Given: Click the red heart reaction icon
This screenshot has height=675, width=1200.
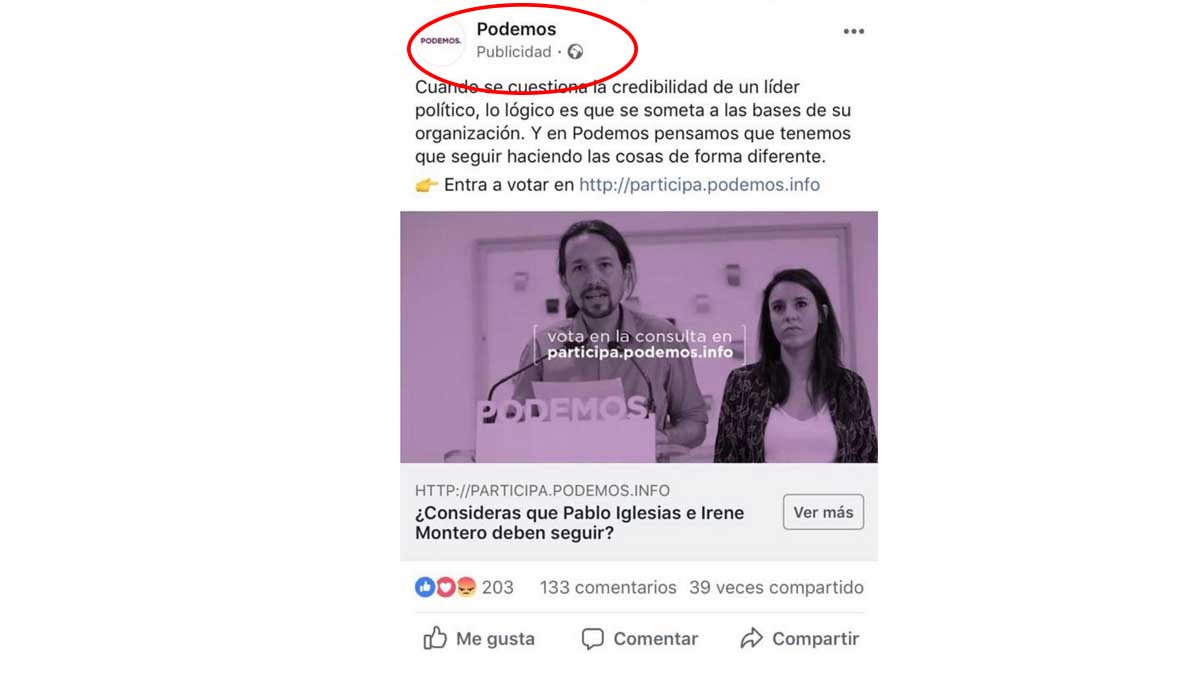Looking at the screenshot, I should point(445,588).
